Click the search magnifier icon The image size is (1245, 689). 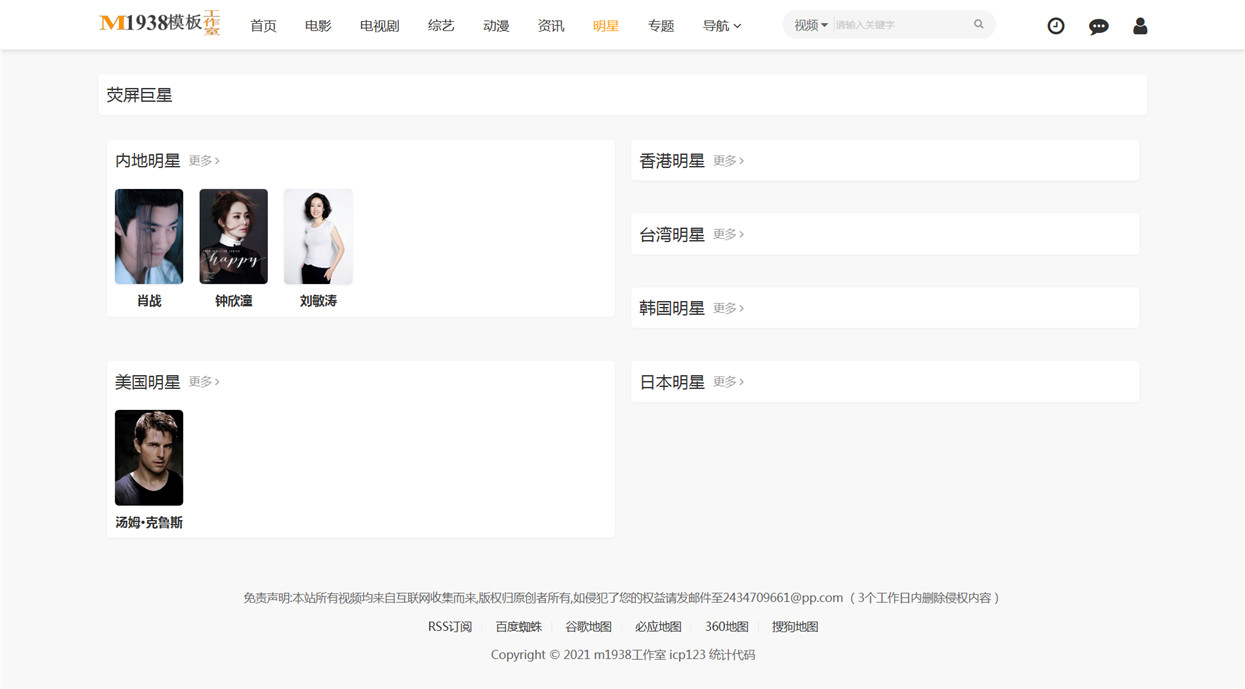pos(979,25)
